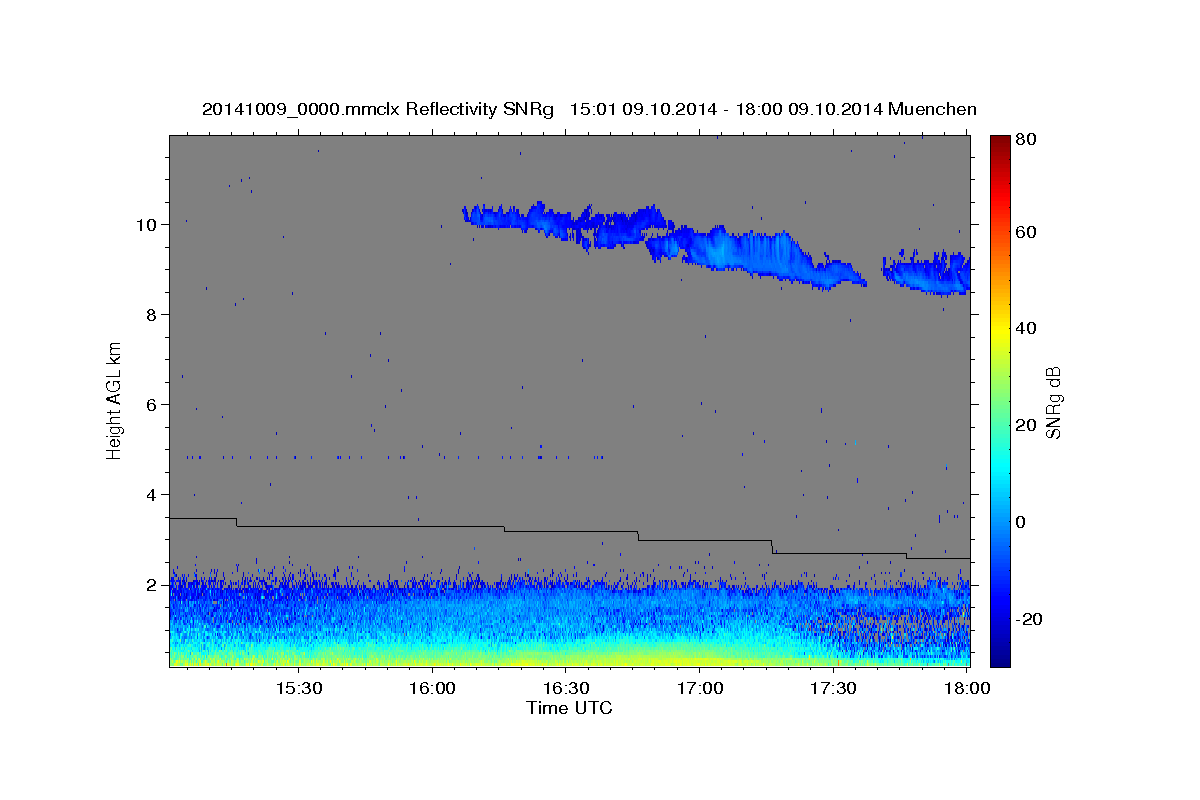Click the 'Muenchen' location label in title
This screenshot has height=800, width=1200.
(x=932, y=109)
